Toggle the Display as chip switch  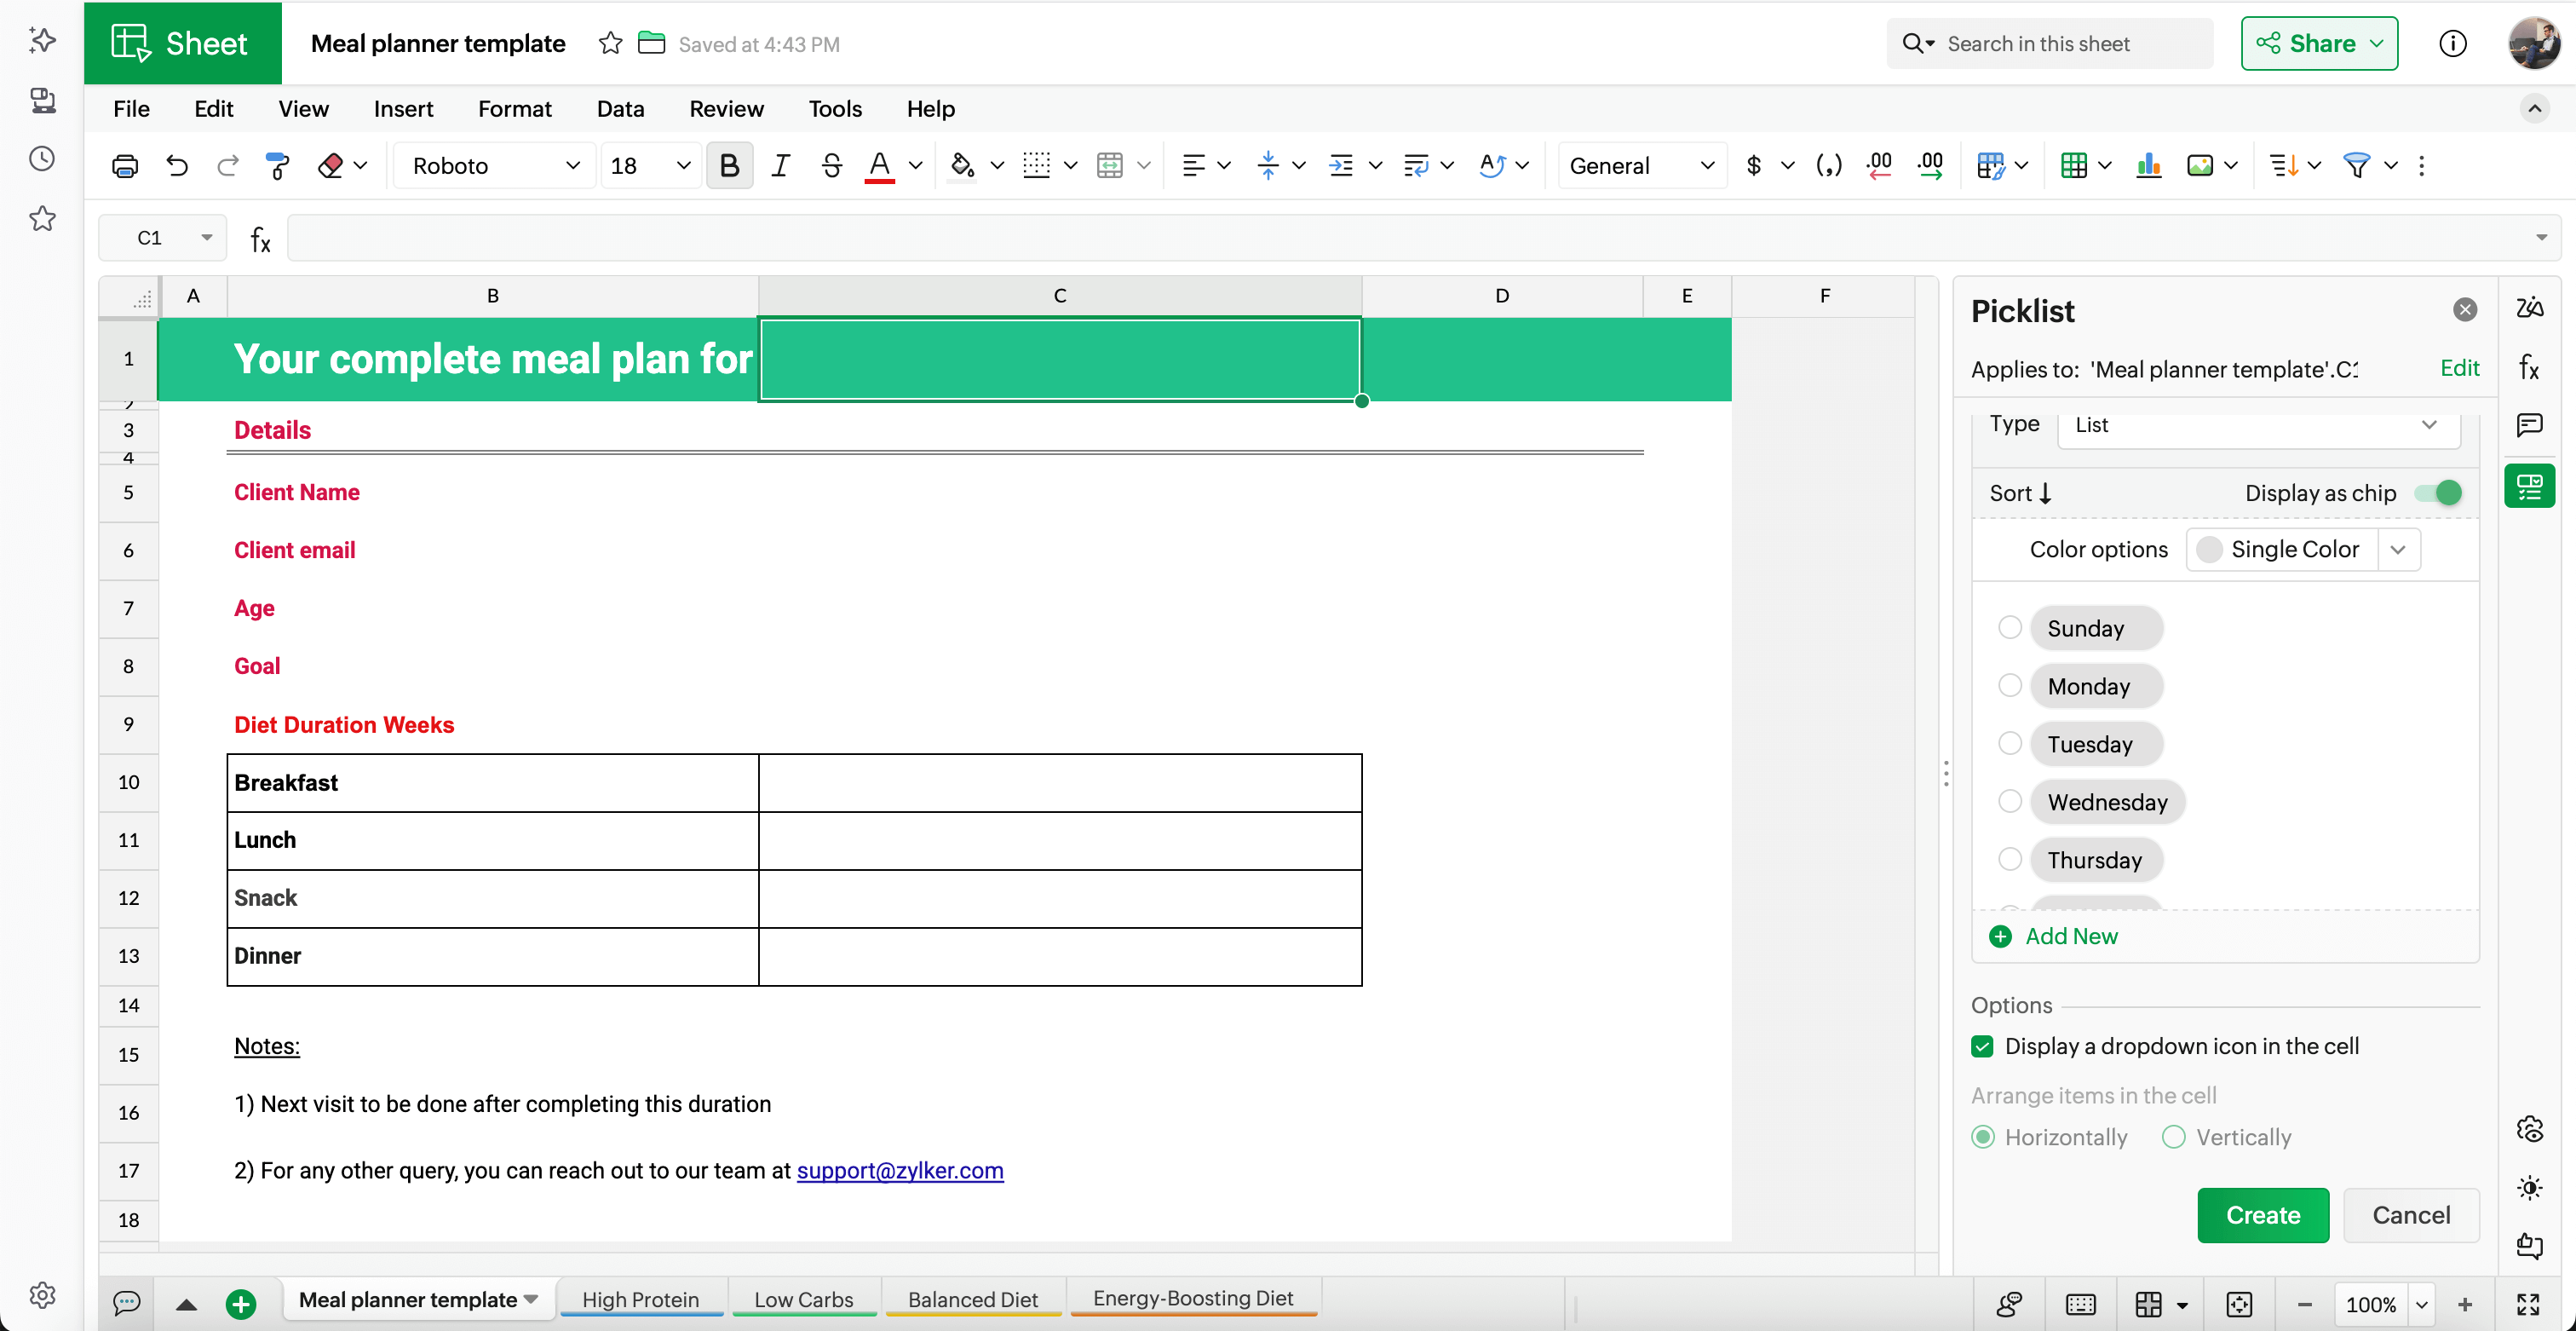[2438, 493]
